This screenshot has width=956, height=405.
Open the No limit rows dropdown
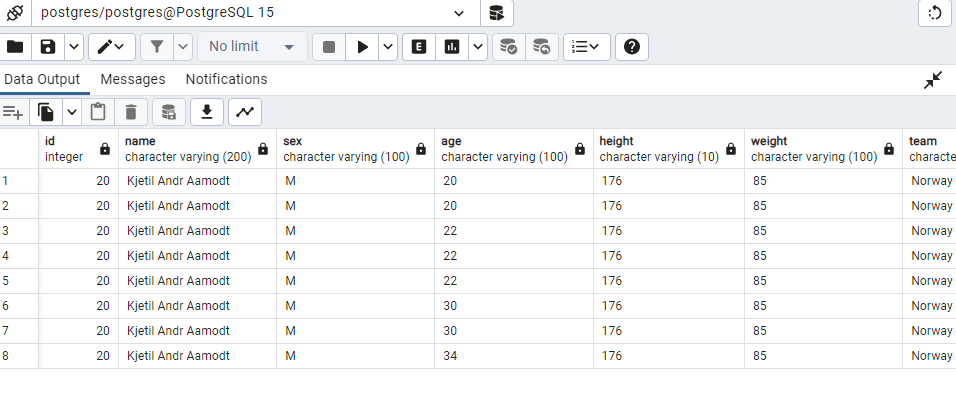pos(251,47)
